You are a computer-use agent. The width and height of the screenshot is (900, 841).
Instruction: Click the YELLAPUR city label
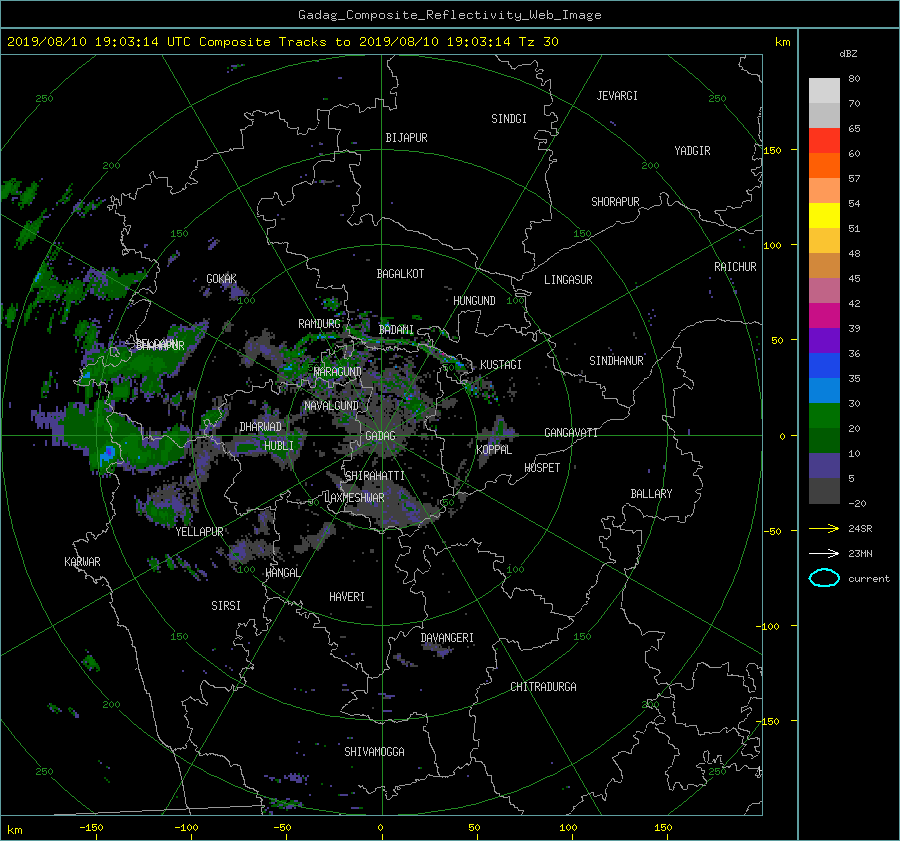click(199, 532)
